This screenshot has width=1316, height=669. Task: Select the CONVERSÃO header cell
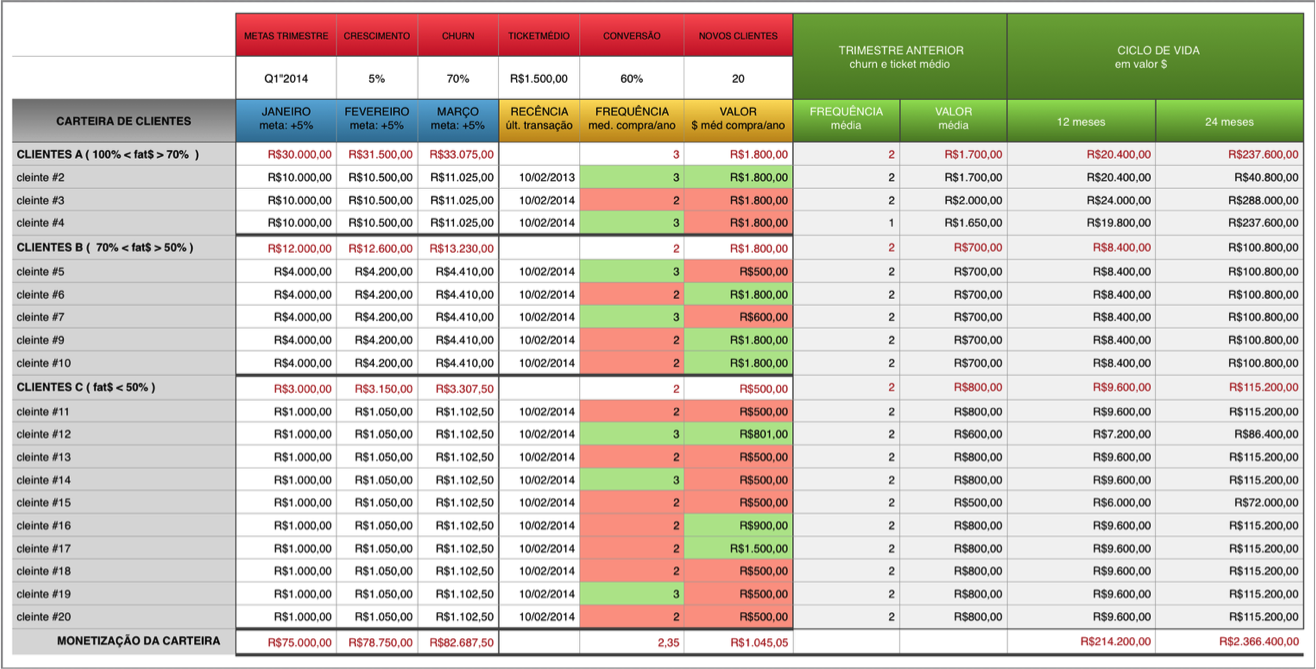tap(632, 35)
